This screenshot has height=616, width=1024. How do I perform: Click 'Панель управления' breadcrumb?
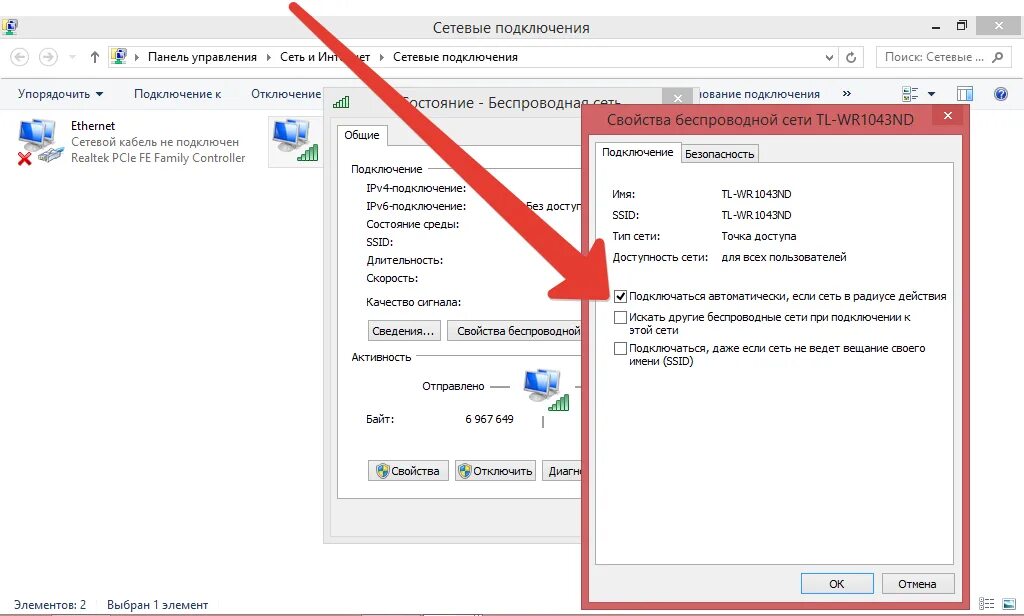click(202, 57)
